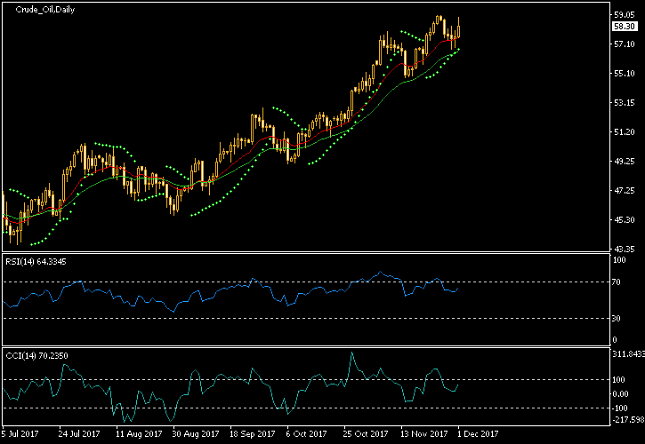Click the 53.15 price axis value
The width and height of the screenshot is (645, 444).
click(624, 102)
